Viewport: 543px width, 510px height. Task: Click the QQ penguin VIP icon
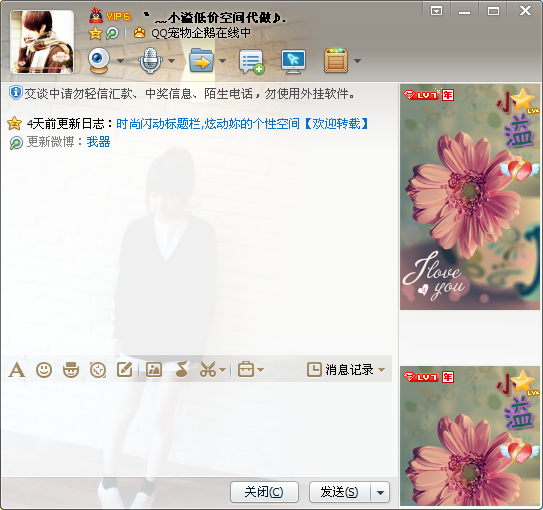(96, 16)
